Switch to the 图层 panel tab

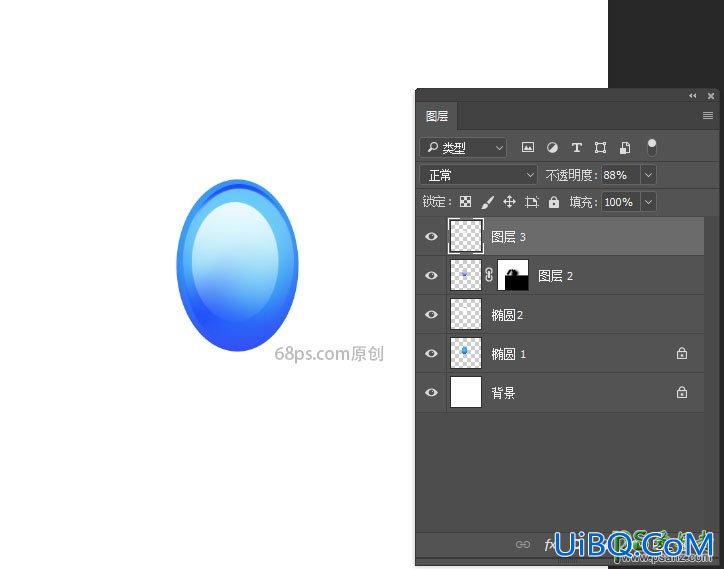437,116
